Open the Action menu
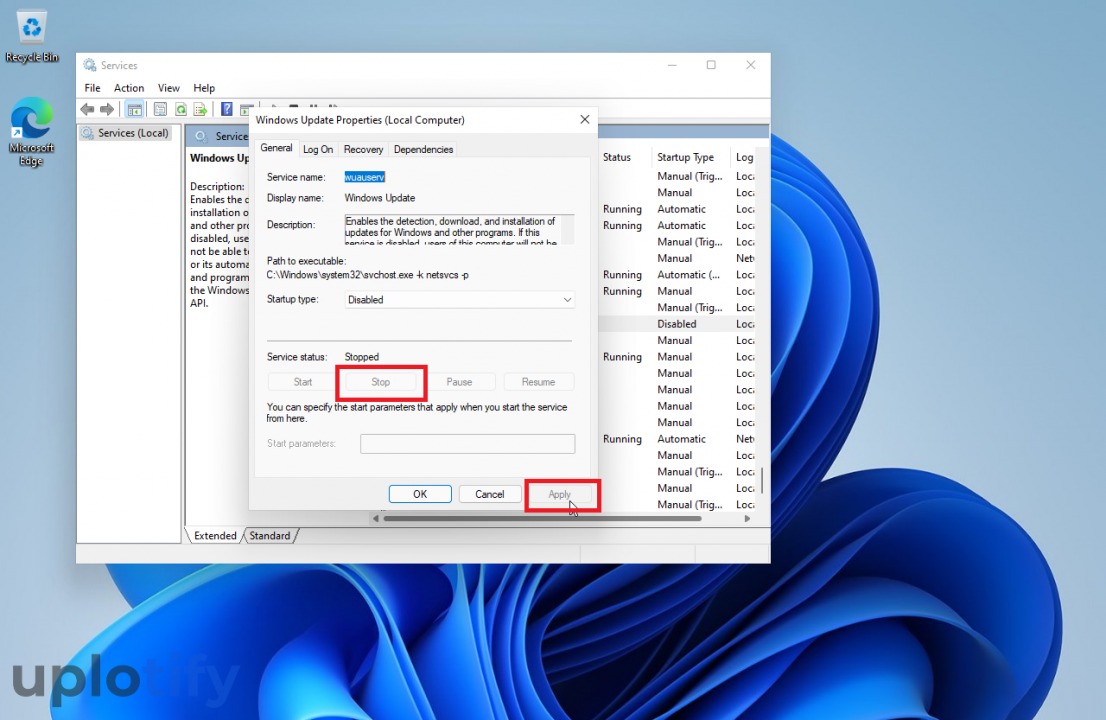Image resolution: width=1106 pixels, height=720 pixels. point(129,88)
